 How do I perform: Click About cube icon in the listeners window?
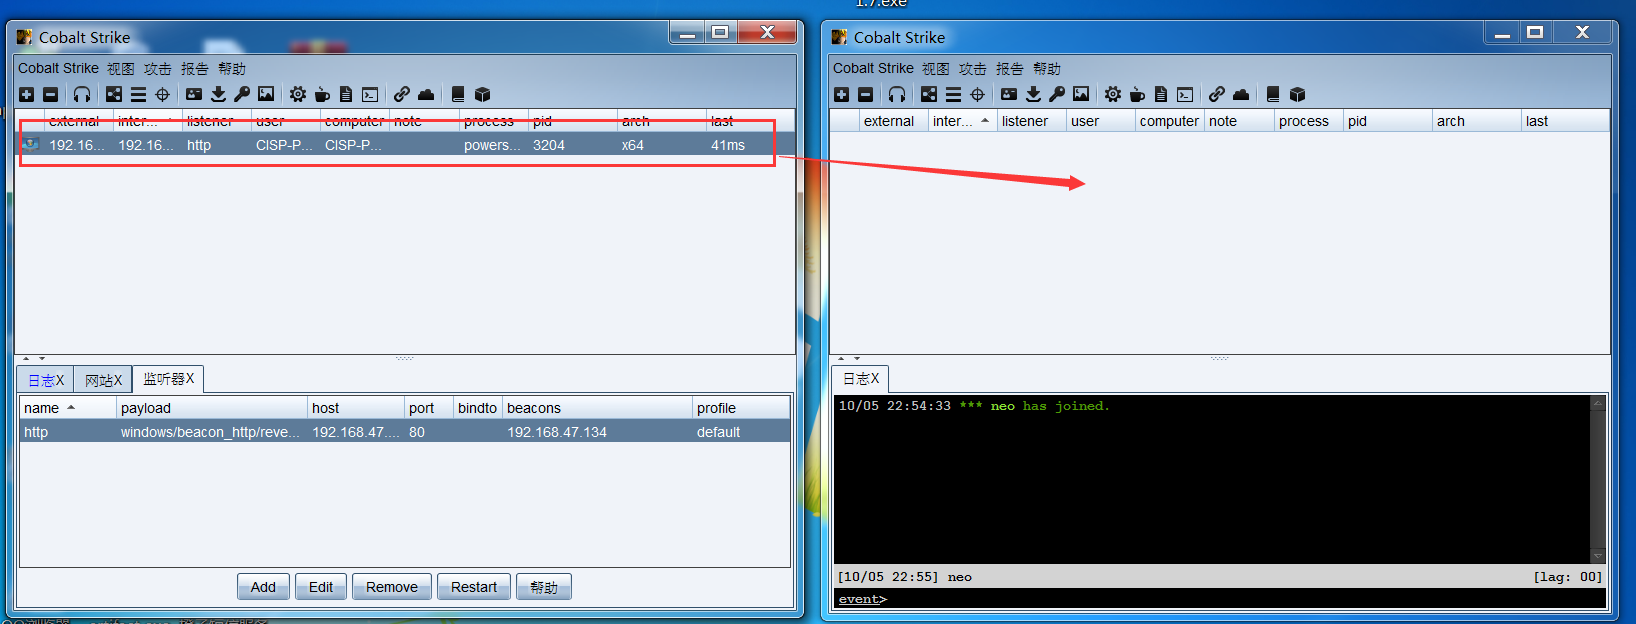click(x=482, y=94)
